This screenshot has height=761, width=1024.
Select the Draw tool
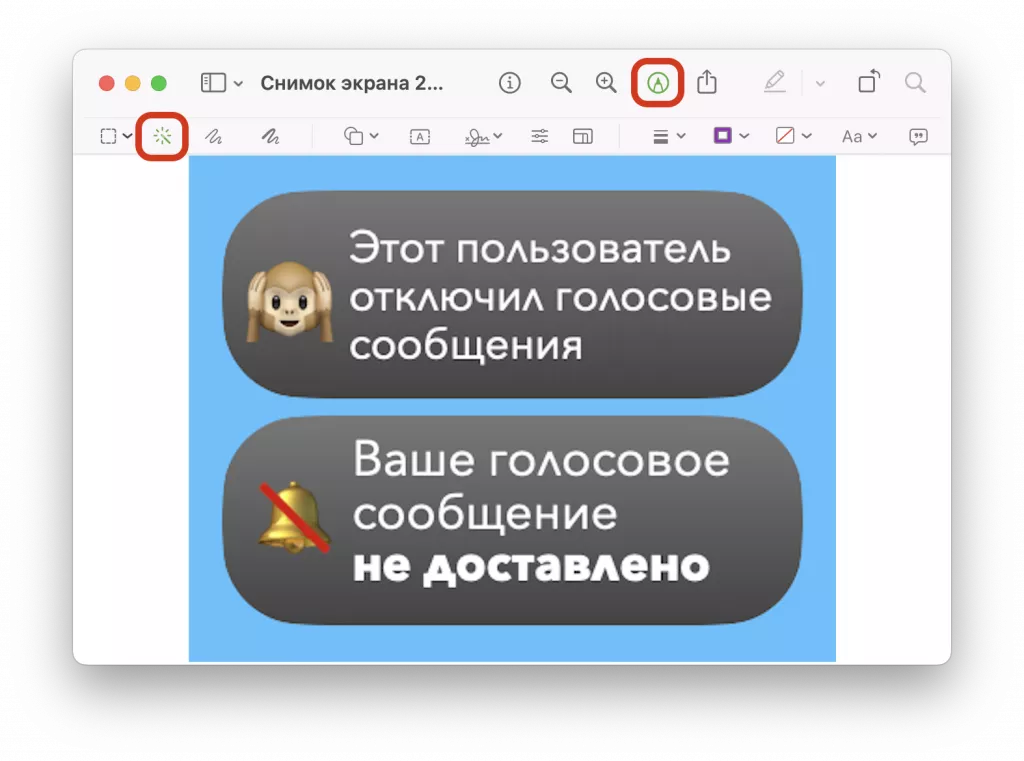pyautogui.click(x=268, y=136)
